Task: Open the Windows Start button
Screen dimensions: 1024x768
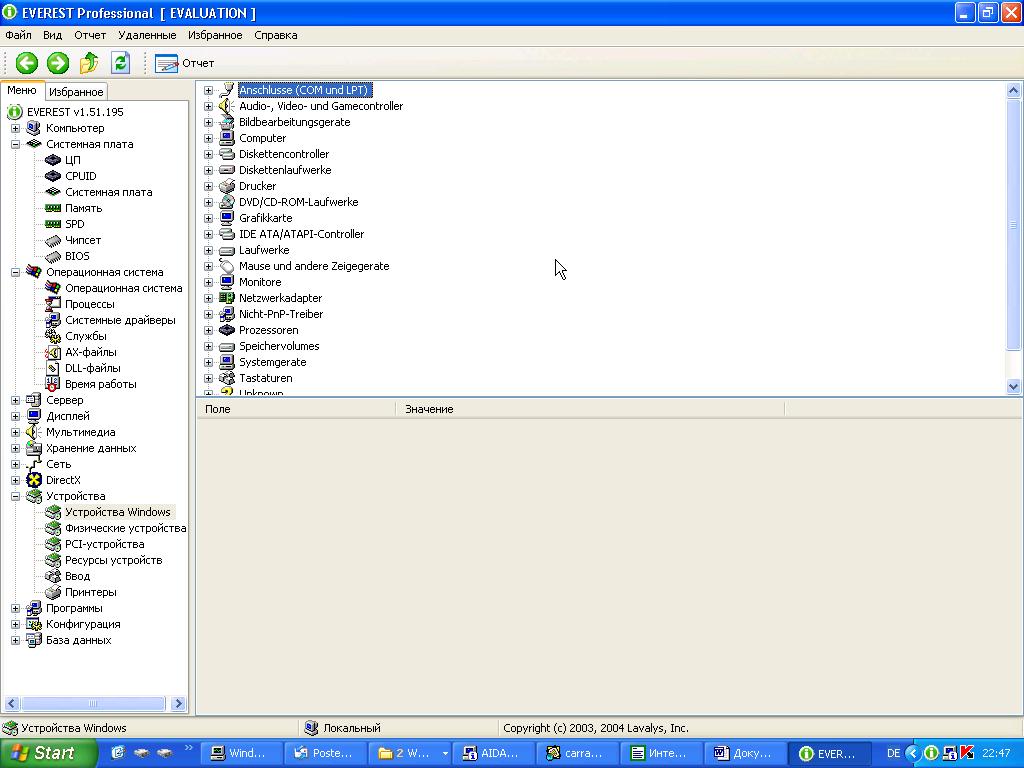Action: tap(48, 753)
